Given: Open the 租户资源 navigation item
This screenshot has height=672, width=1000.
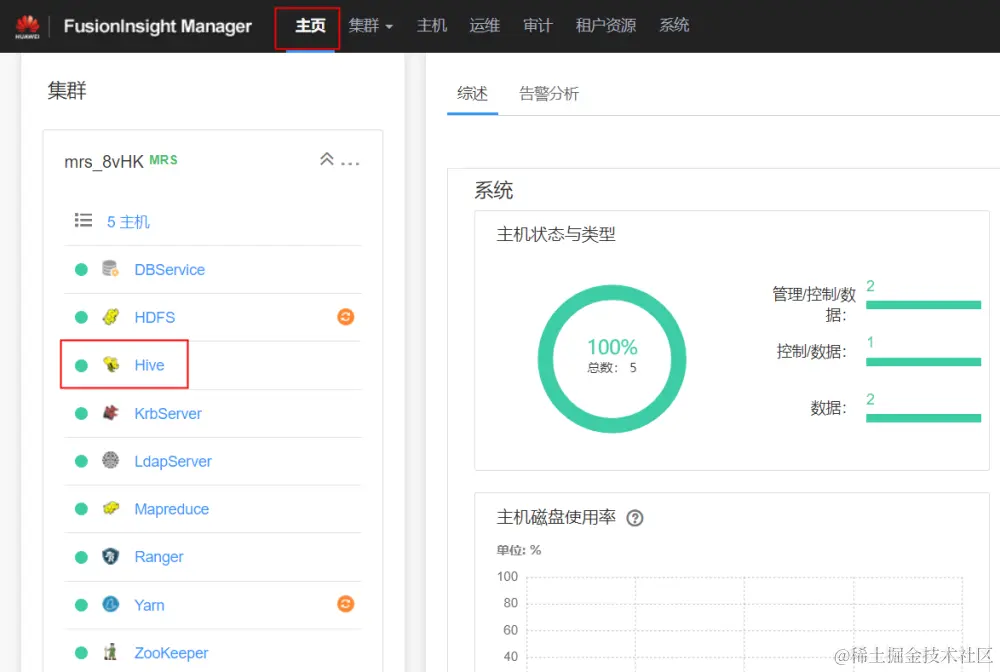Looking at the screenshot, I should pos(606,26).
